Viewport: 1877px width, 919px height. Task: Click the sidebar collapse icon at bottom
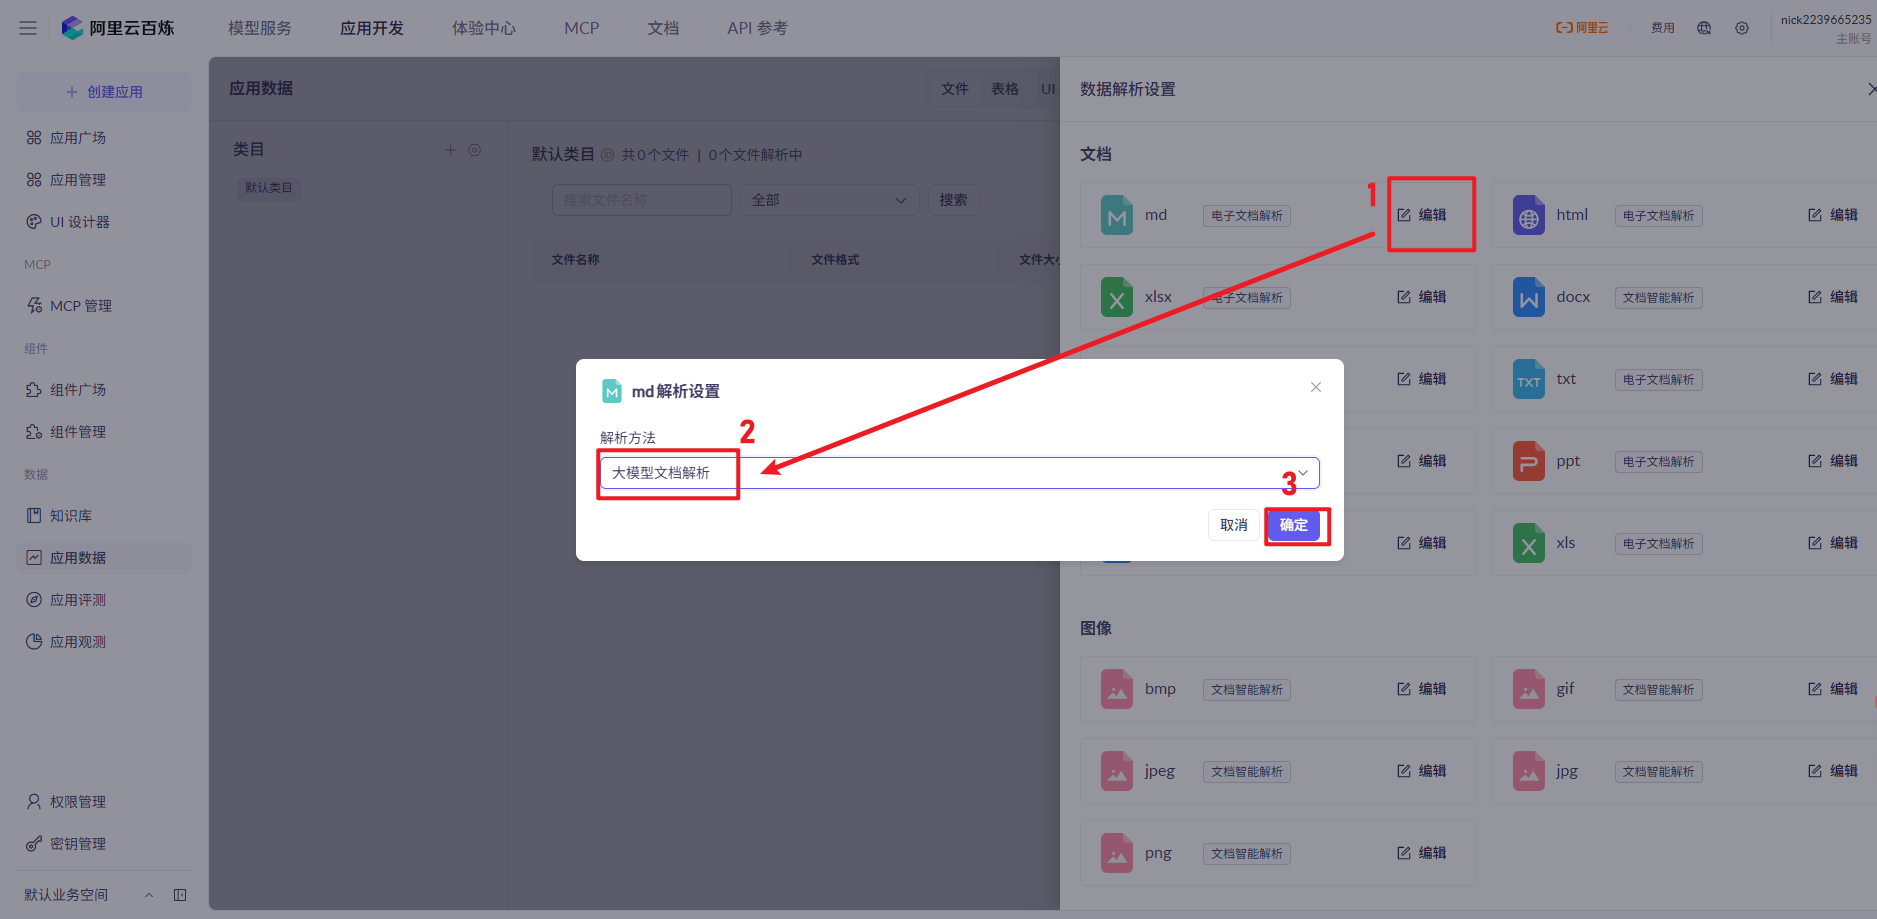tap(180, 895)
